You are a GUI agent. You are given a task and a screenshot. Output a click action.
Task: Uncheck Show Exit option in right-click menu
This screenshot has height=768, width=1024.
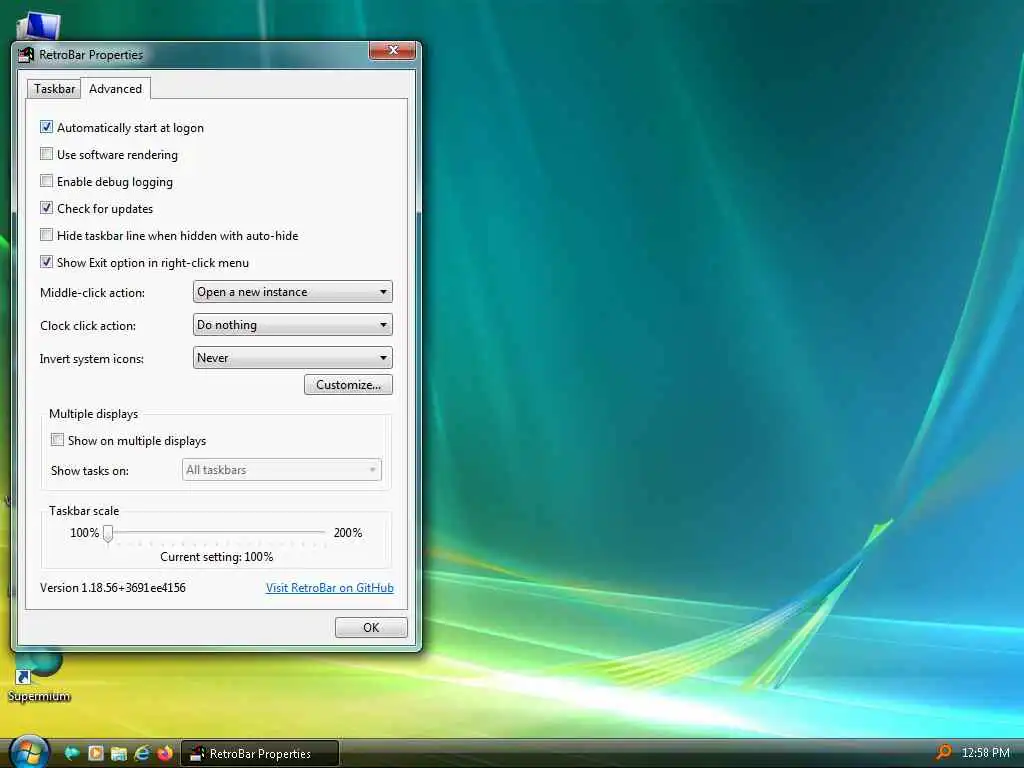pos(46,263)
